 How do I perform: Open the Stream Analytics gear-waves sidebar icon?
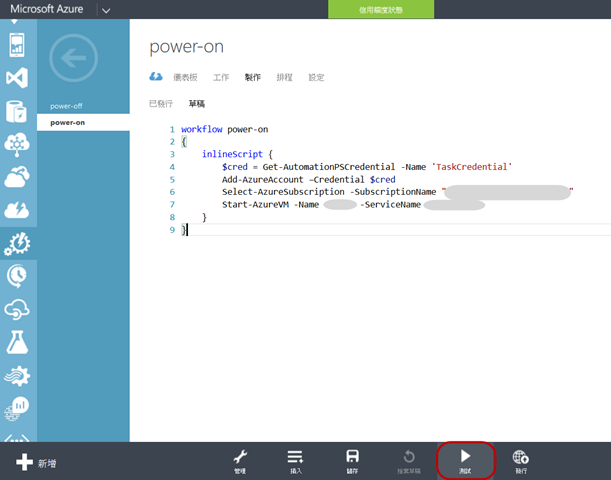click(x=17, y=376)
